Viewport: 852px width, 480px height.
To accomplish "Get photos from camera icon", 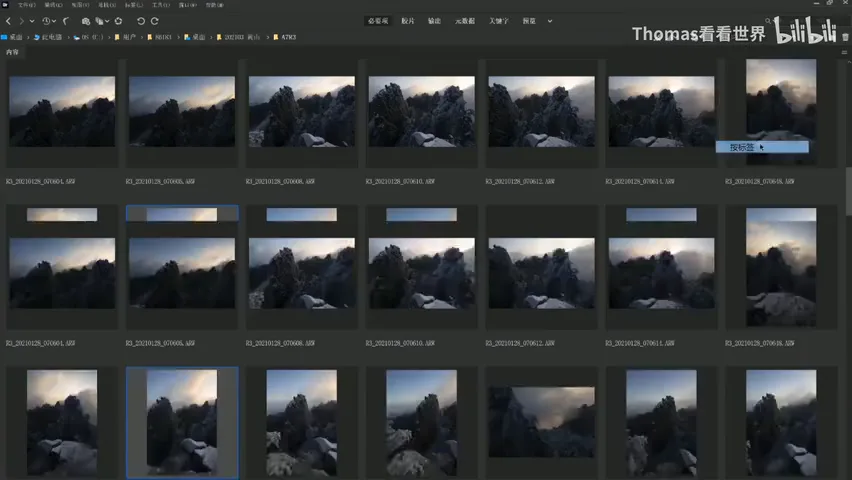I will 86,21.
